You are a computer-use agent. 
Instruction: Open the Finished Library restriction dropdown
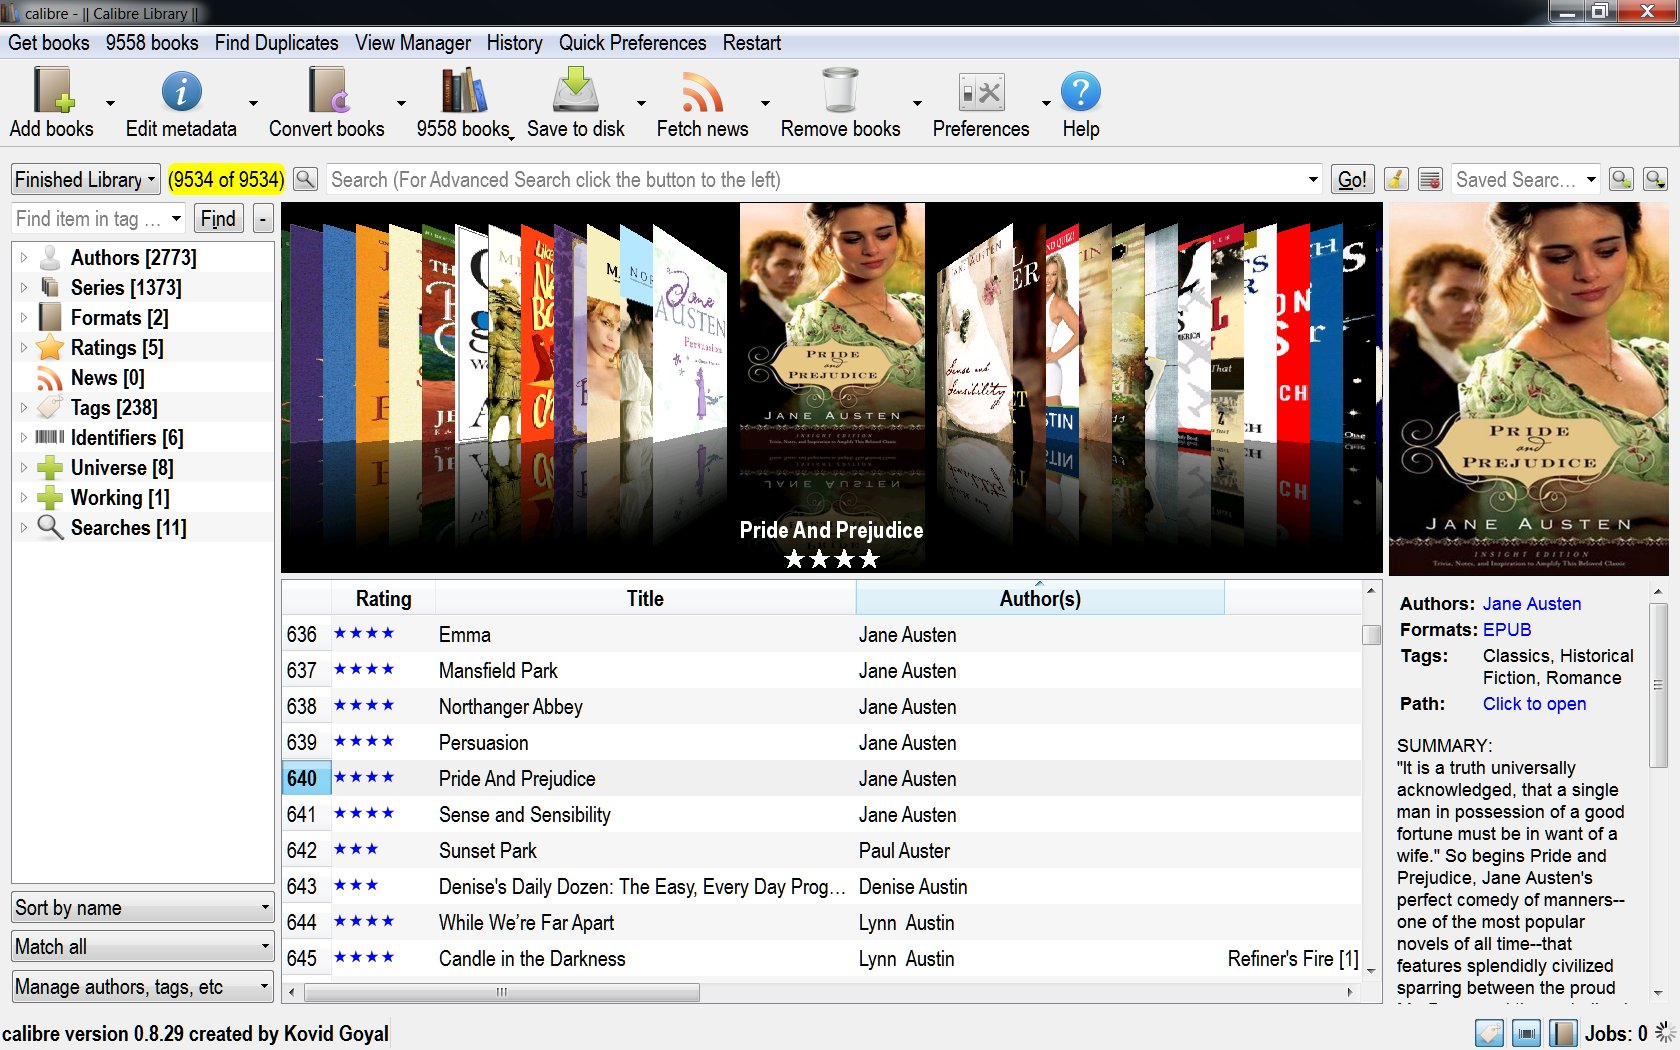(x=86, y=179)
